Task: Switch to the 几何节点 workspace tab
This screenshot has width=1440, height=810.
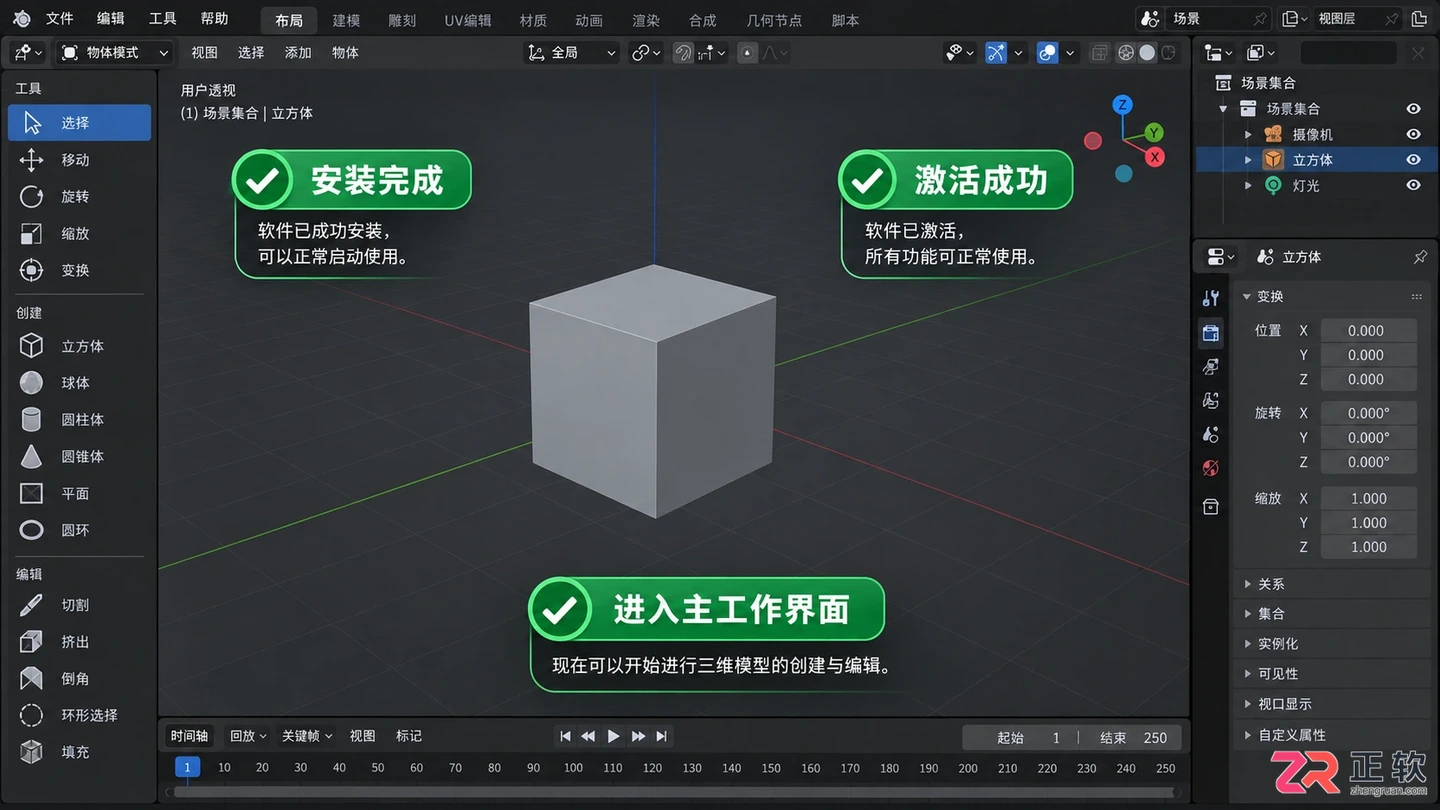Action: pos(774,20)
